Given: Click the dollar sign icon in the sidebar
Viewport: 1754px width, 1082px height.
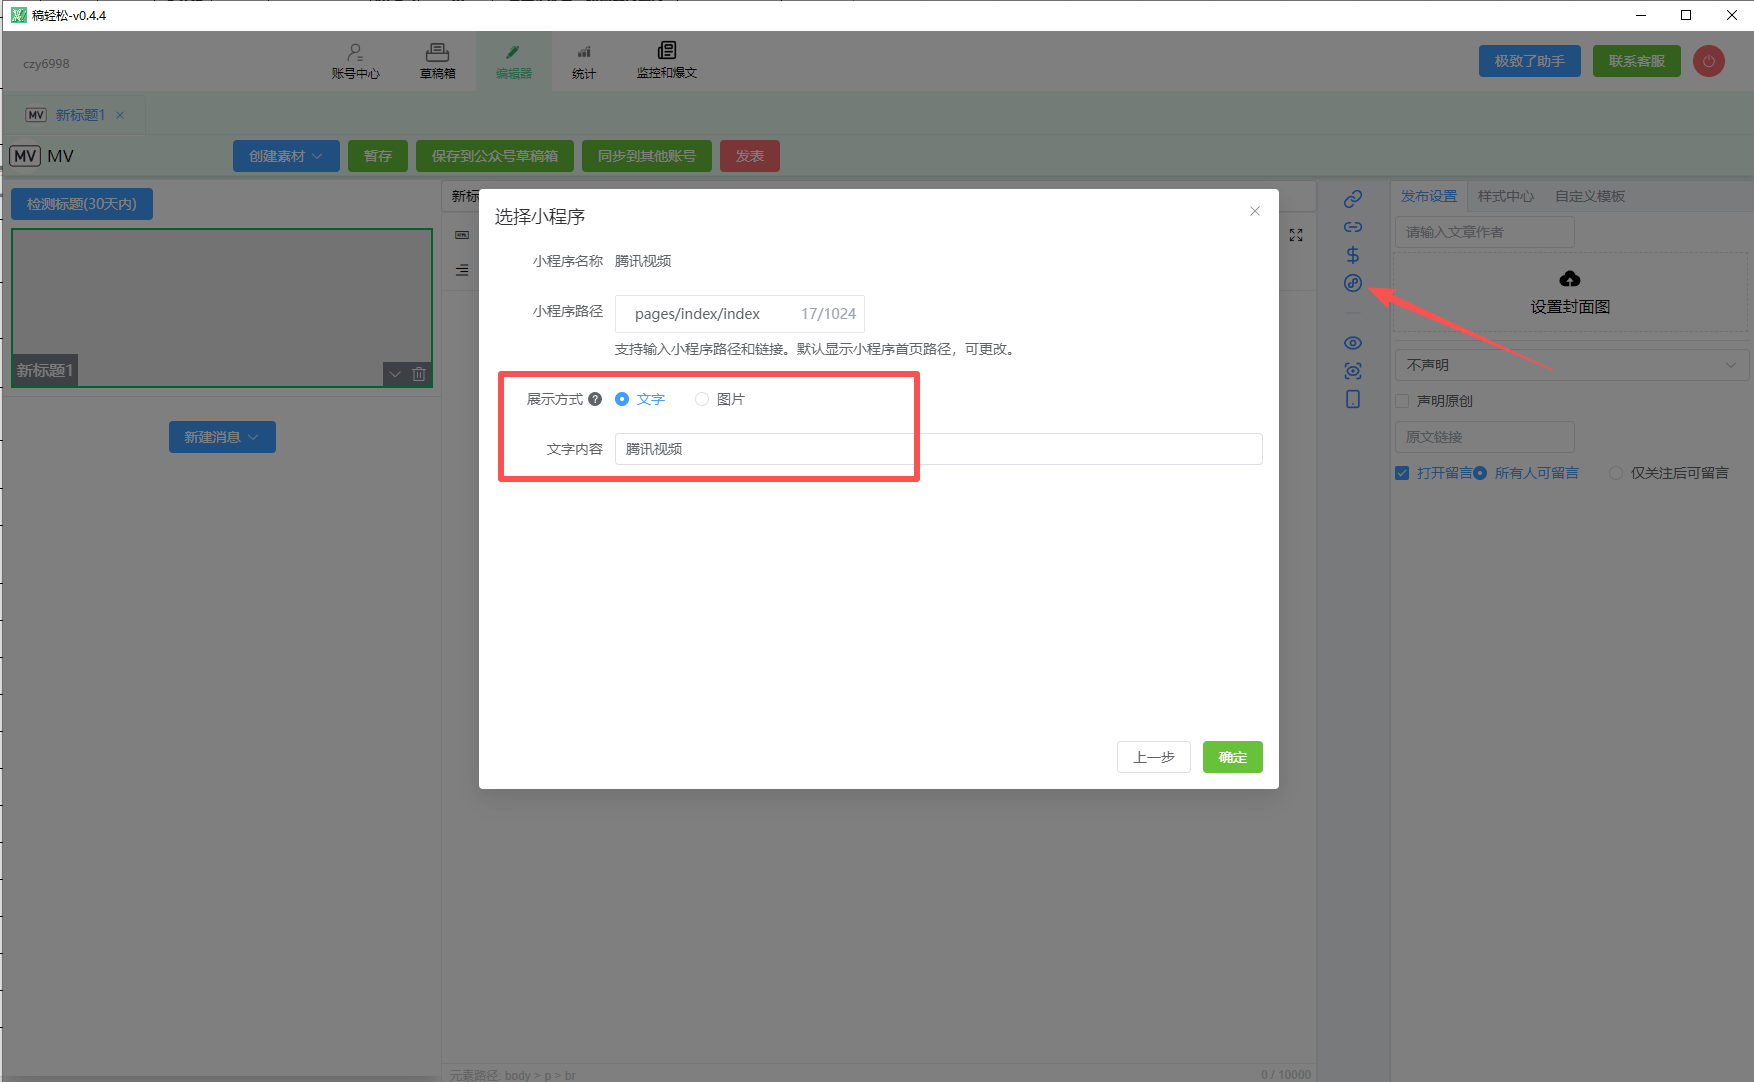Looking at the screenshot, I should (1352, 255).
